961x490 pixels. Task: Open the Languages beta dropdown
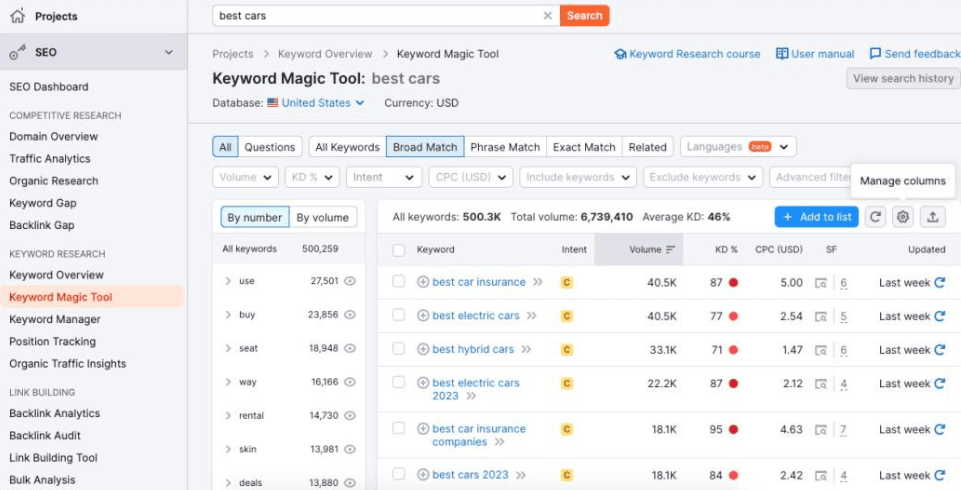738,147
